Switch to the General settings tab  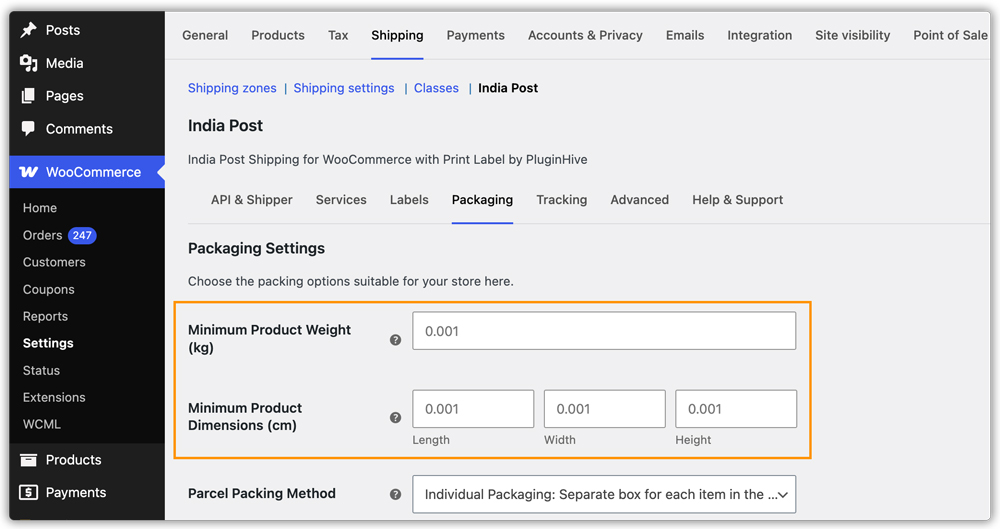point(205,35)
